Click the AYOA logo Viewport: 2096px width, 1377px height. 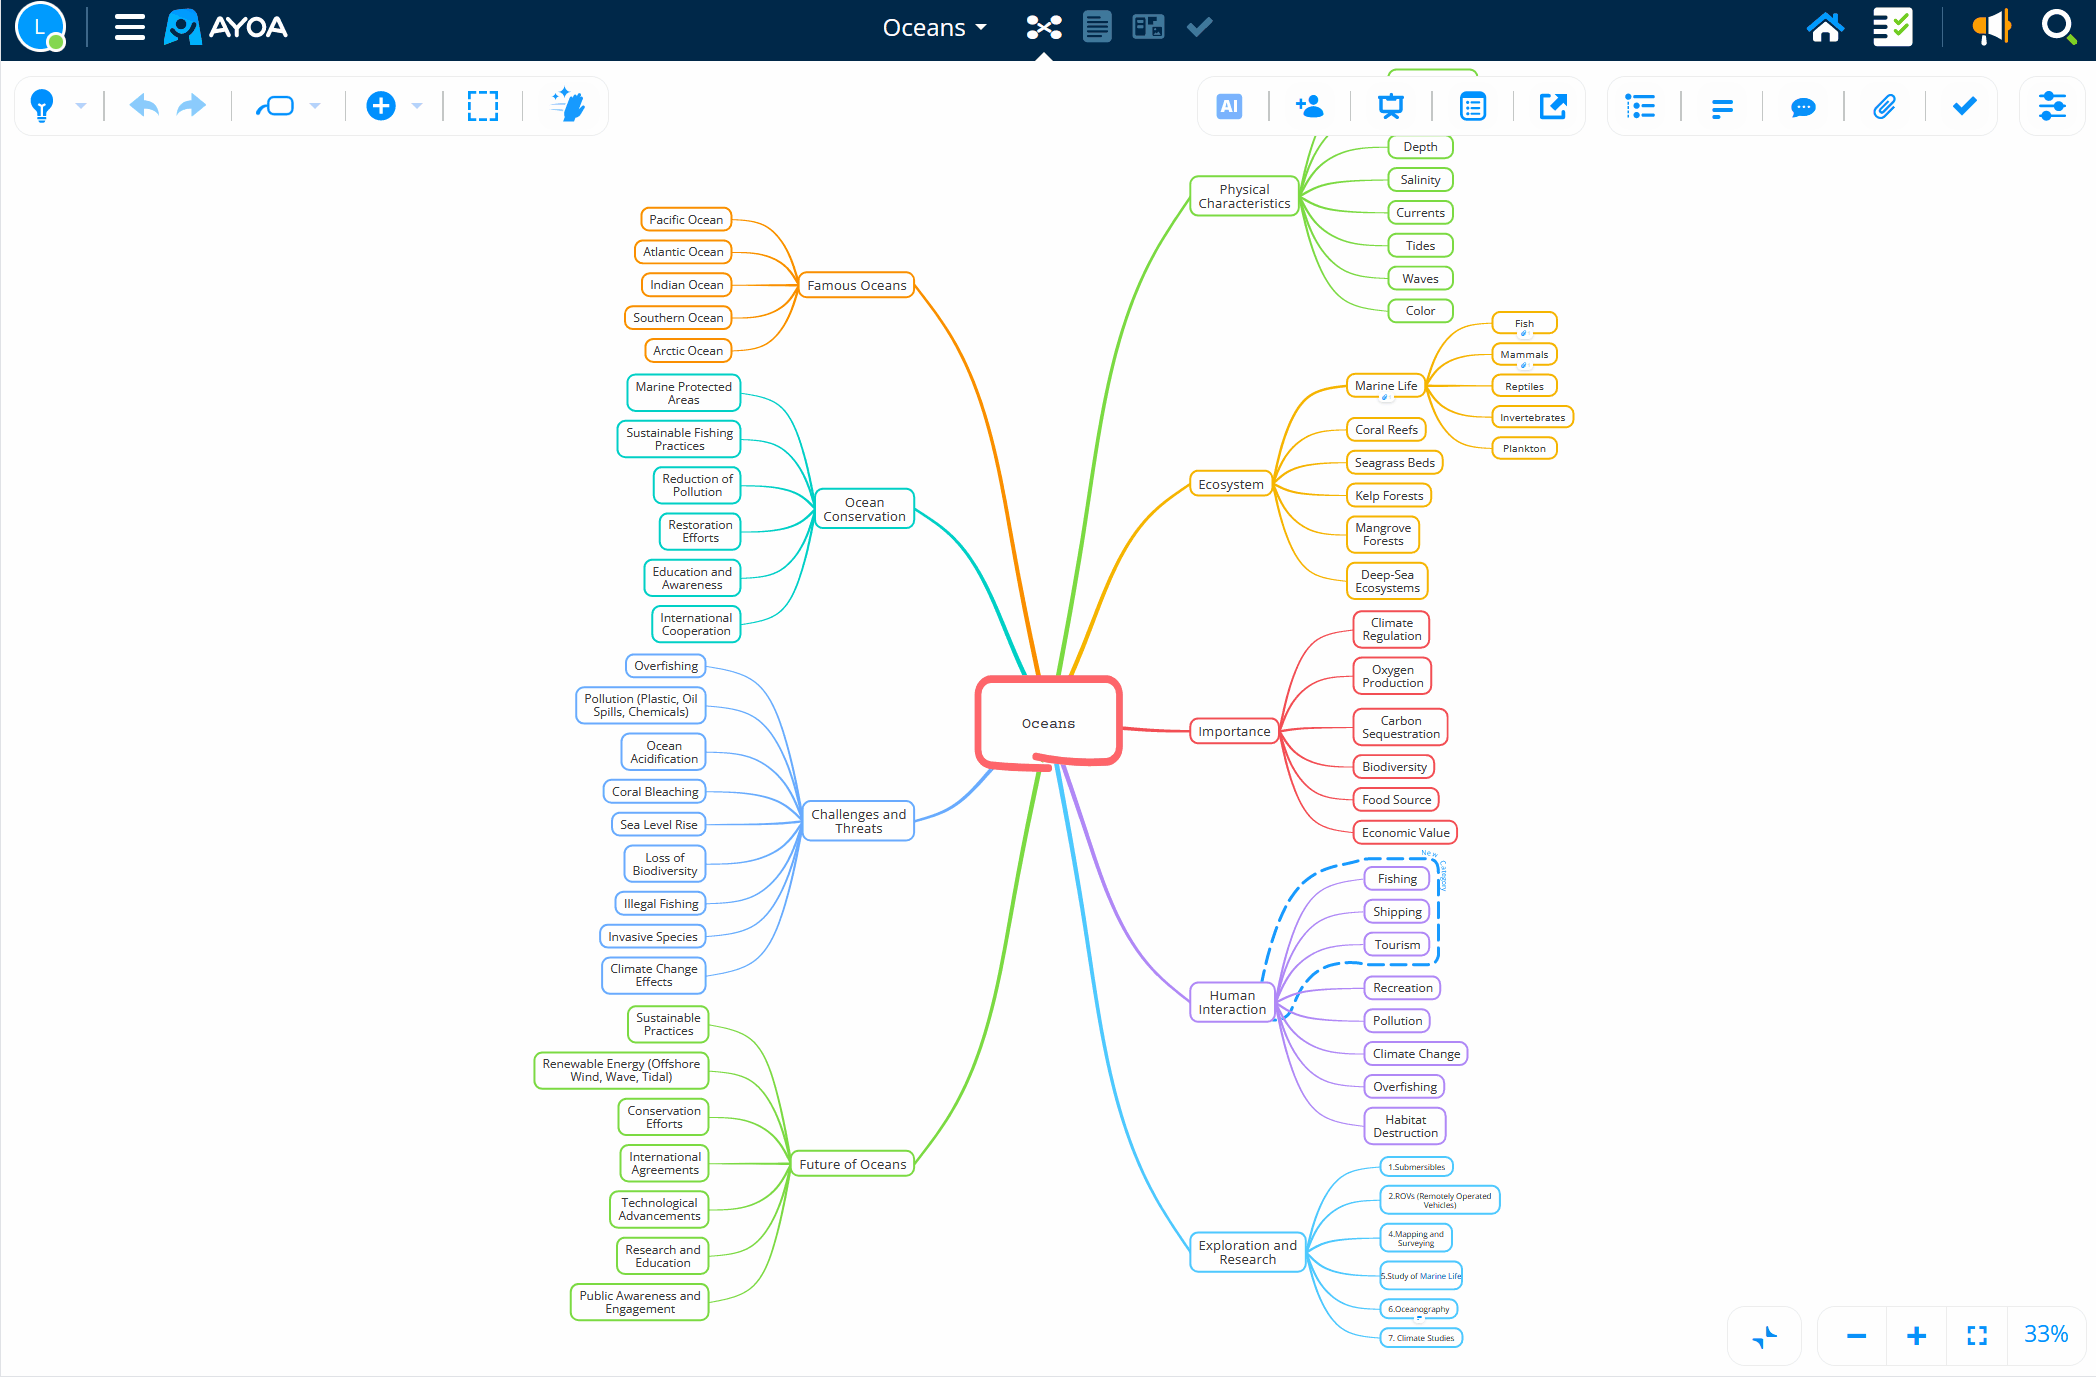226,27
